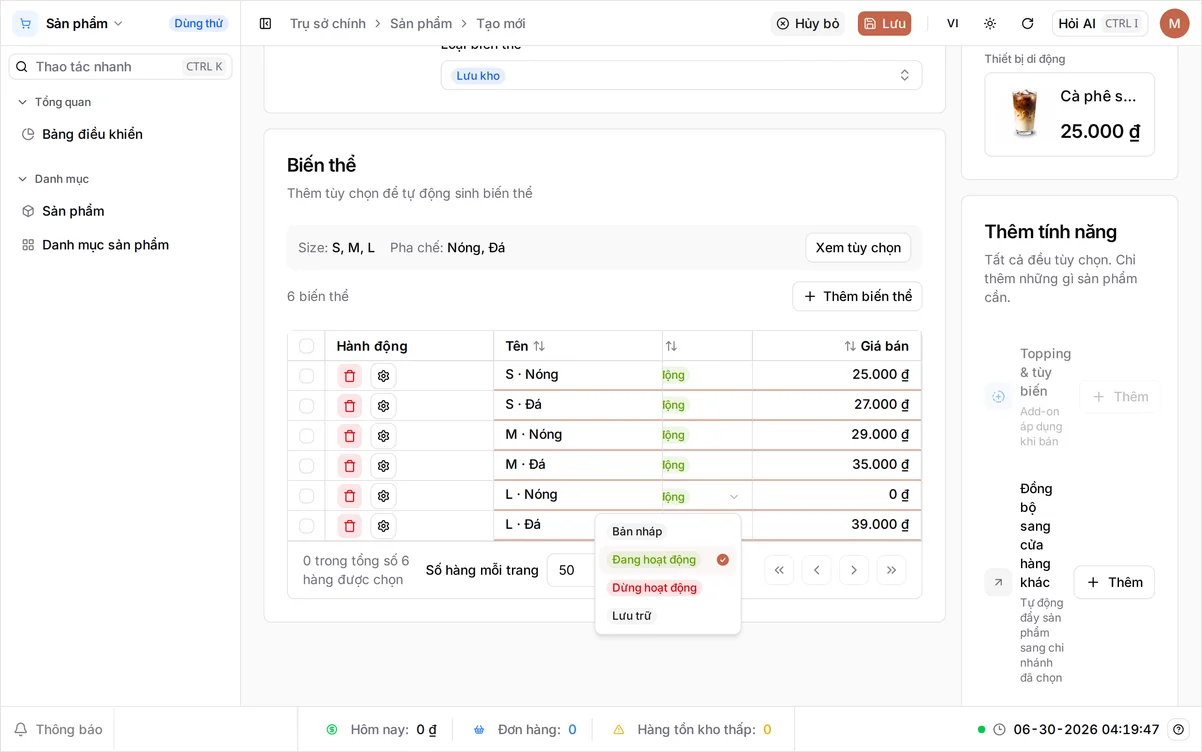Click Thêm biến thể button
The width and height of the screenshot is (1202, 752).
coord(857,297)
